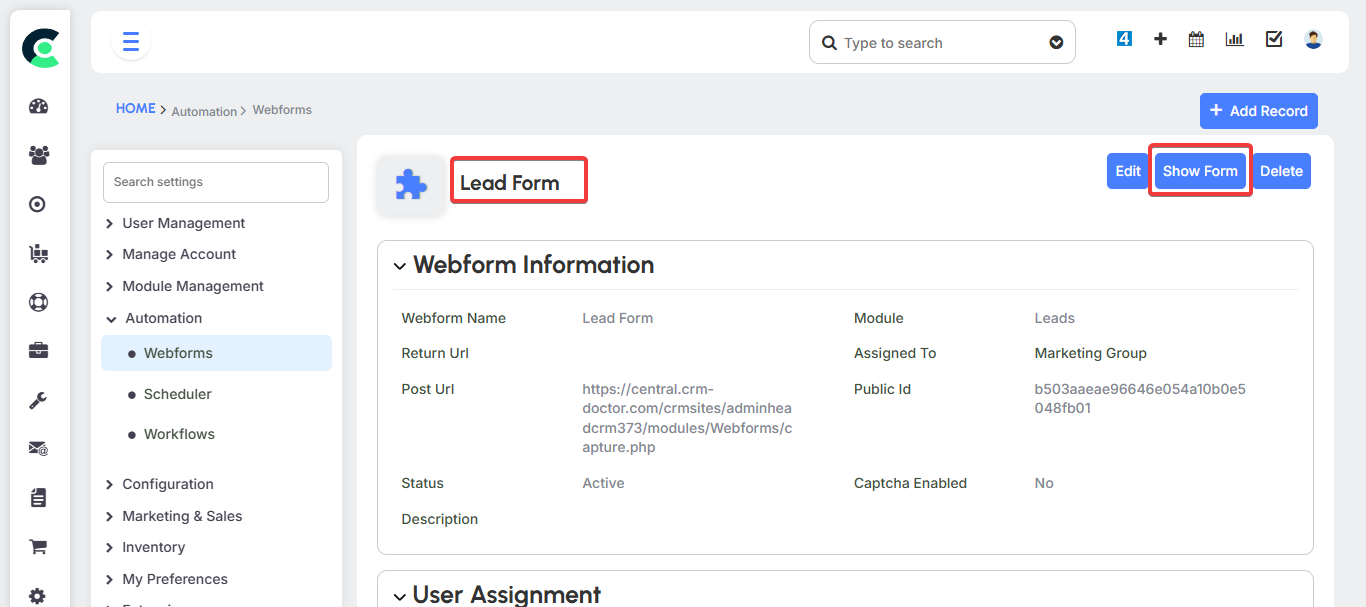The width and height of the screenshot is (1366, 607).
Task: Collapse the Webform Information panel
Action: 399,265
